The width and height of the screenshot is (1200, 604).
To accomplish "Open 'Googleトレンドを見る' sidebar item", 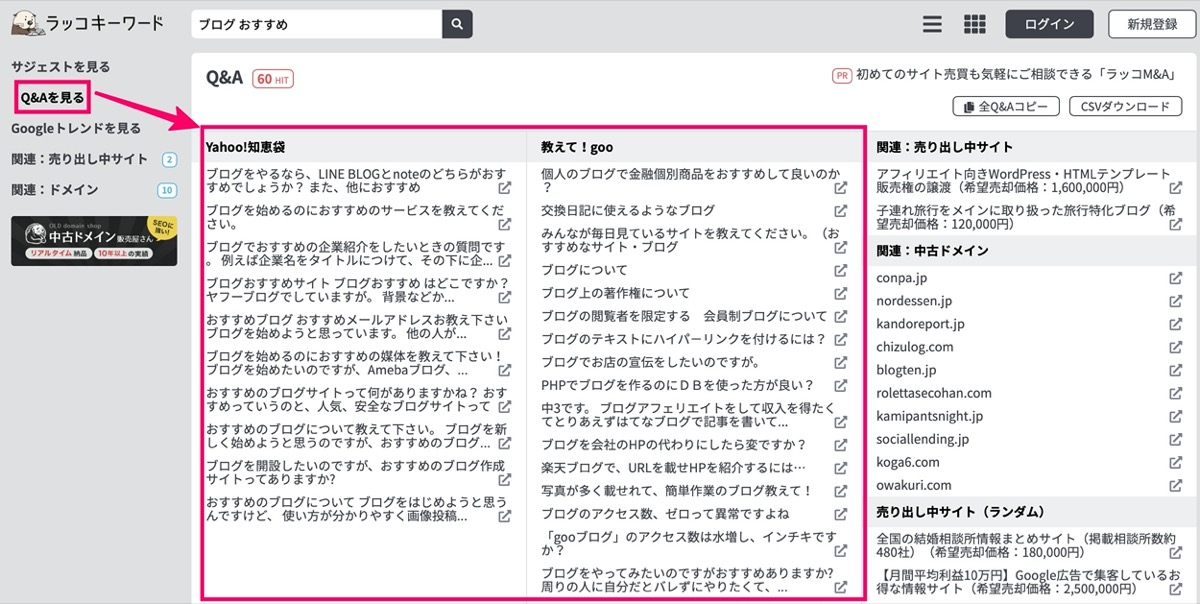I will click(x=76, y=128).
